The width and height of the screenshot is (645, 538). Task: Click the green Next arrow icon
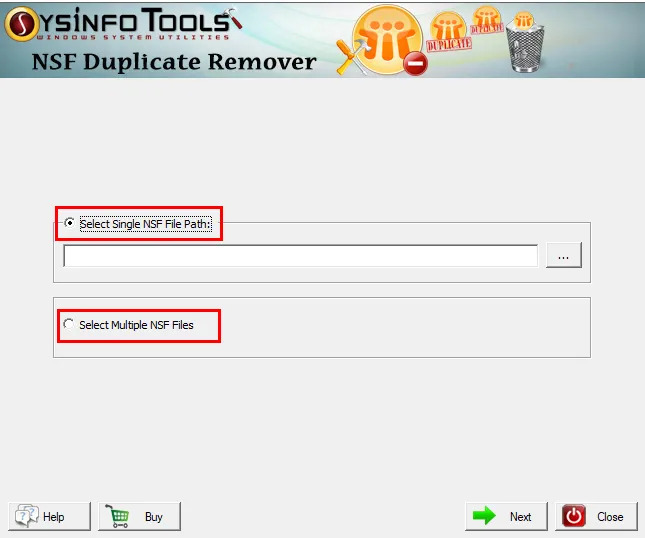(485, 515)
